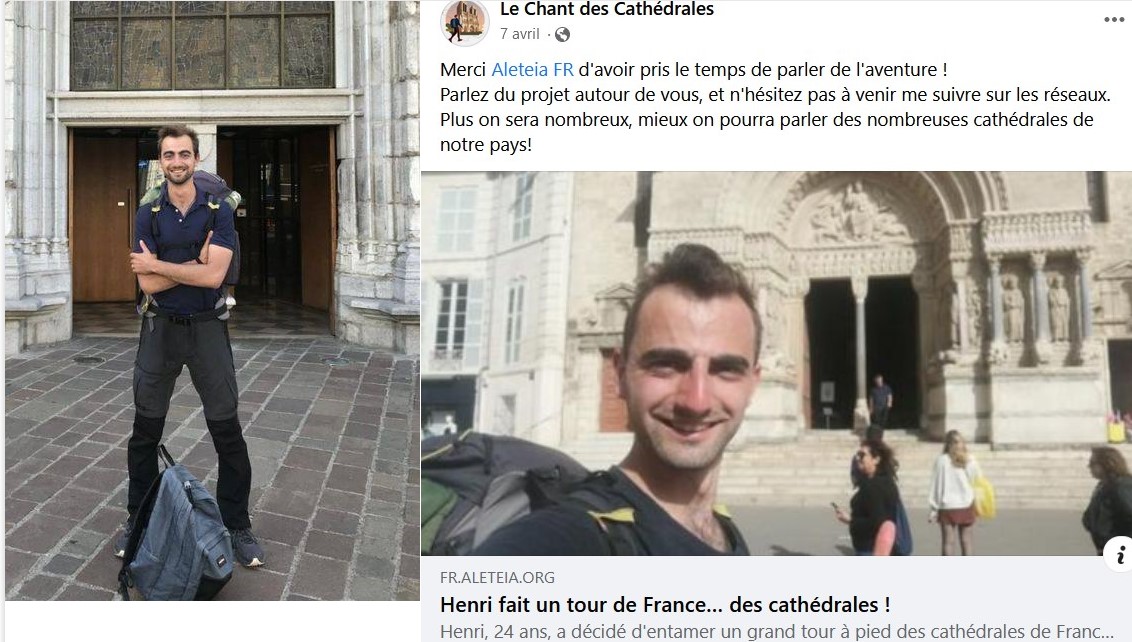1132x642 pixels.
Task: Click the public globe audience icon
Action: pos(562,34)
